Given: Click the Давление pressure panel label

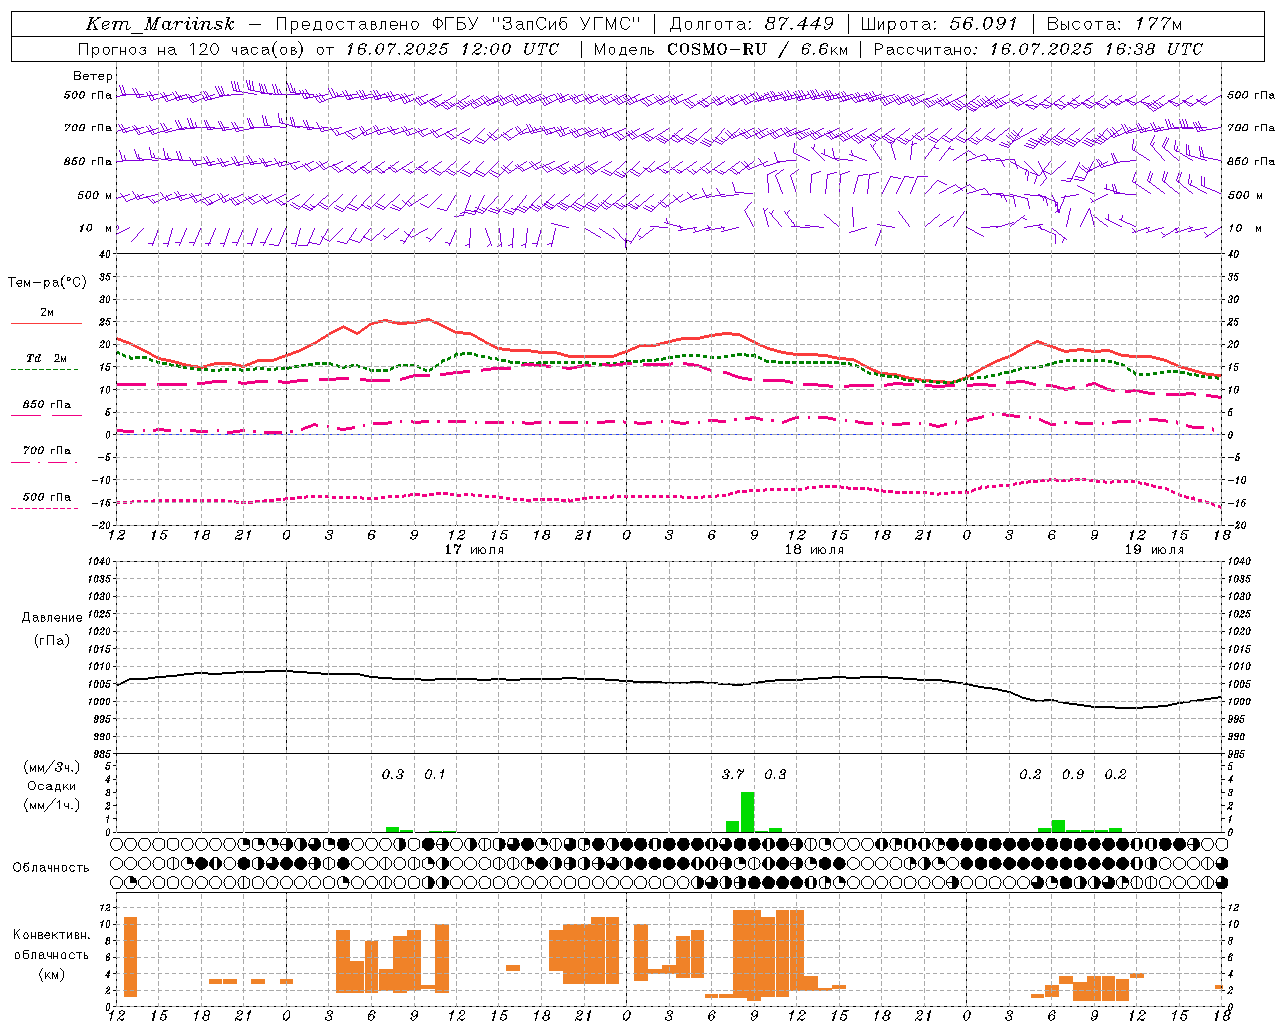Looking at the screenshot, I should coord(52,618).
